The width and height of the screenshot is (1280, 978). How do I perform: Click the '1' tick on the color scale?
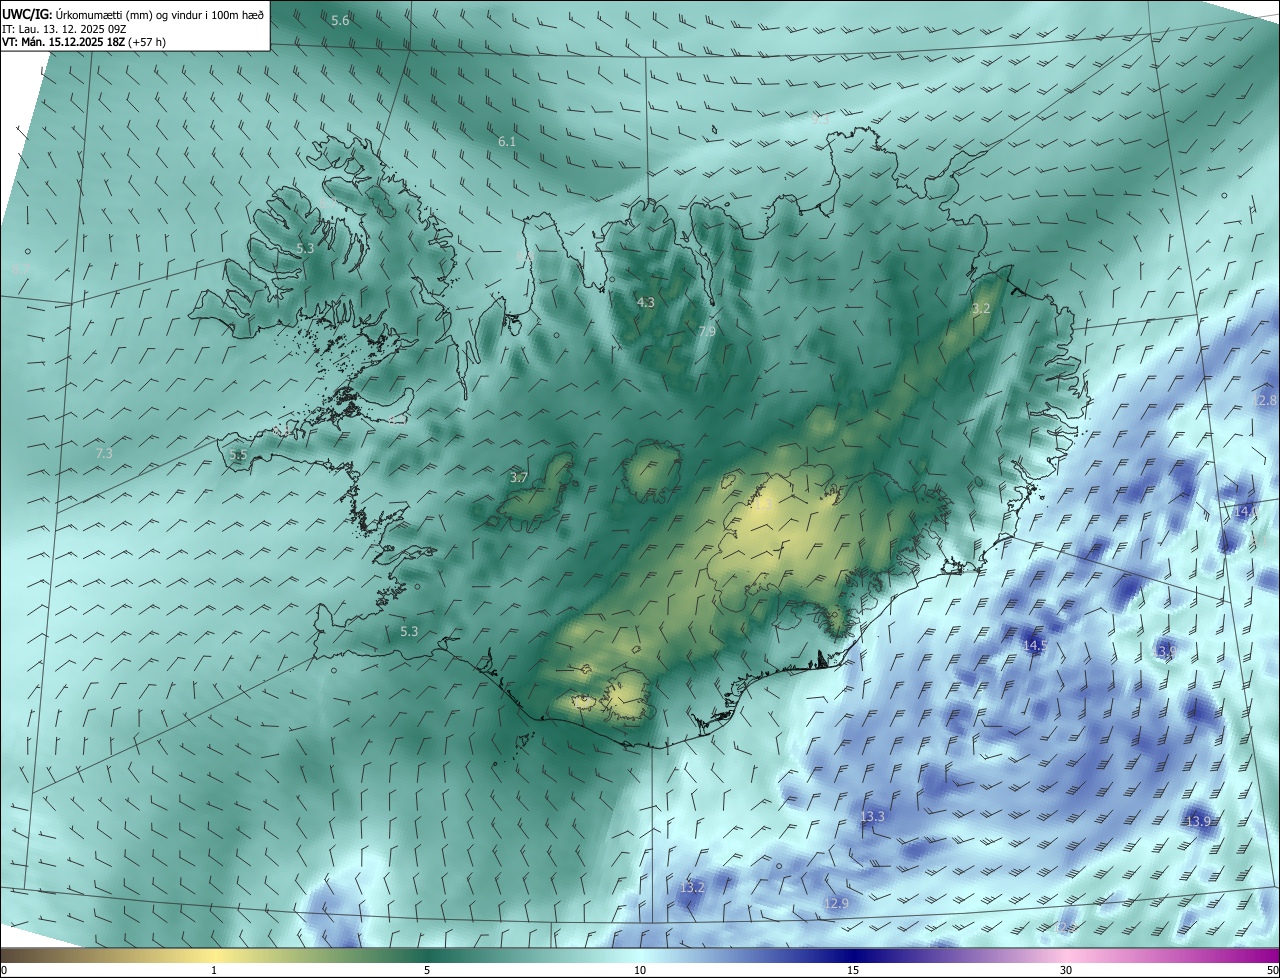(214, 971)
